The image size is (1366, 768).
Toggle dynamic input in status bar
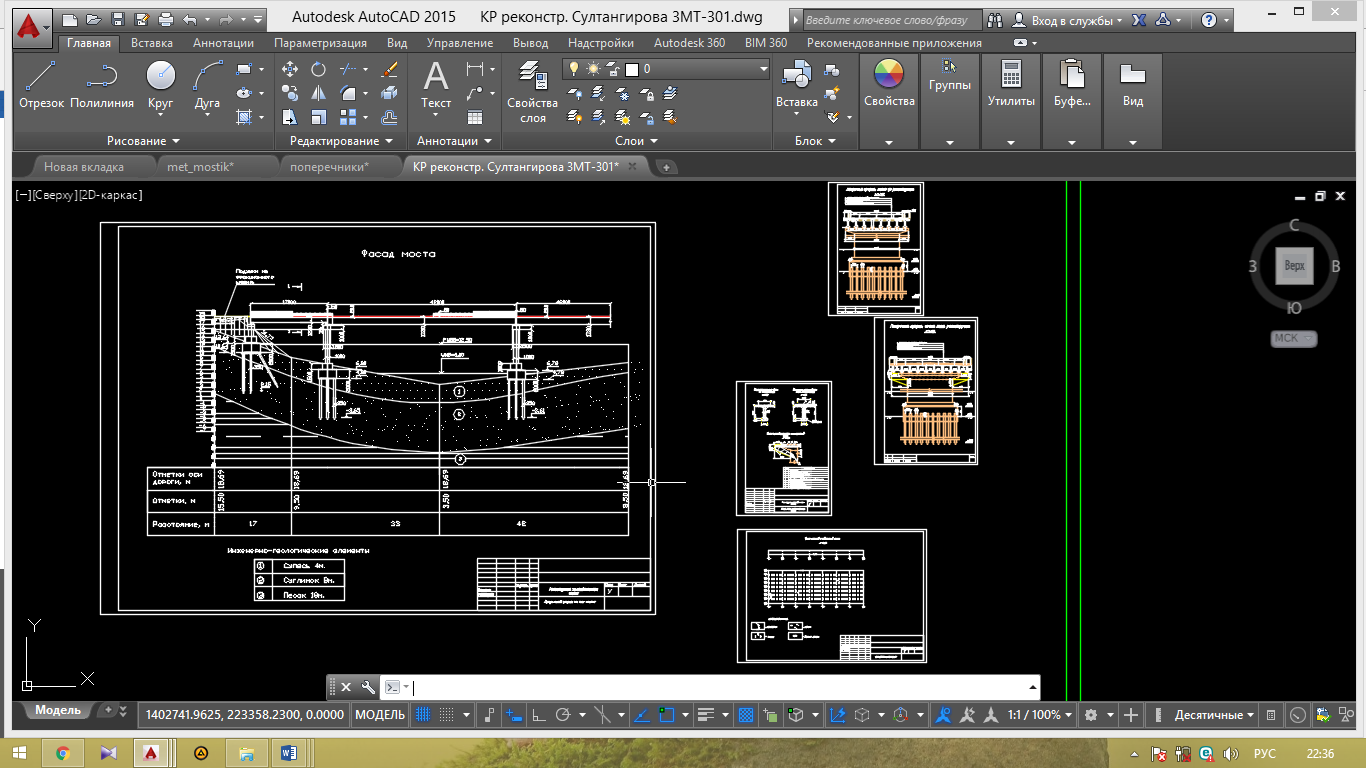(x=514, y=715)
